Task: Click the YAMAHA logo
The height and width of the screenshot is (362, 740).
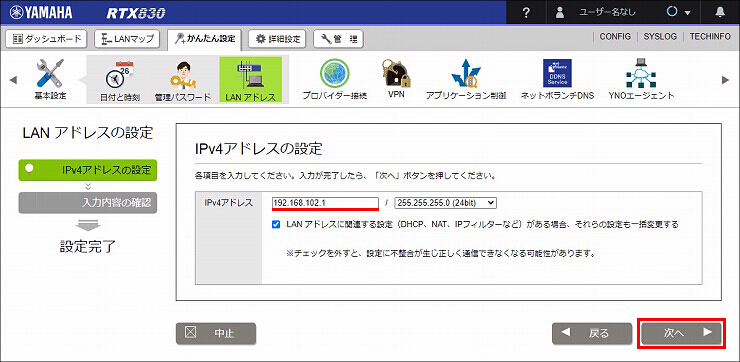Action: (x=41, y=13)
